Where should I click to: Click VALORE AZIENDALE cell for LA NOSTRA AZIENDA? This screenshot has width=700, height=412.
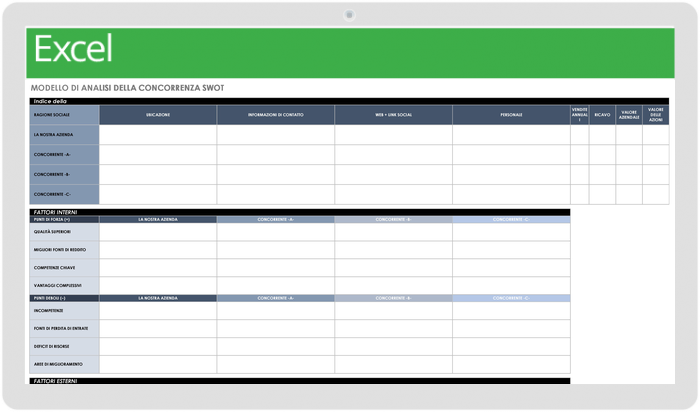tap(629, 134)
